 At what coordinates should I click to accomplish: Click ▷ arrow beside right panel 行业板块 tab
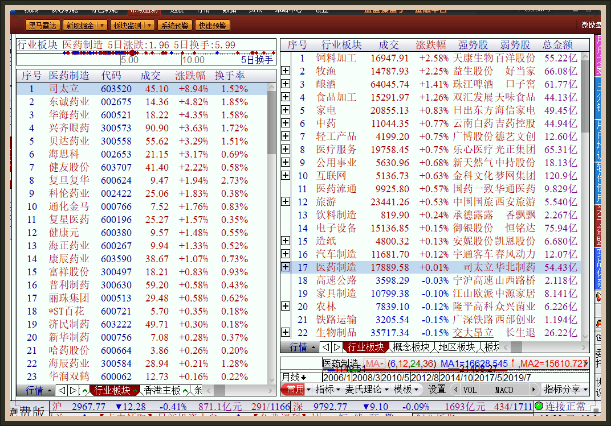(x=337, y=346)
